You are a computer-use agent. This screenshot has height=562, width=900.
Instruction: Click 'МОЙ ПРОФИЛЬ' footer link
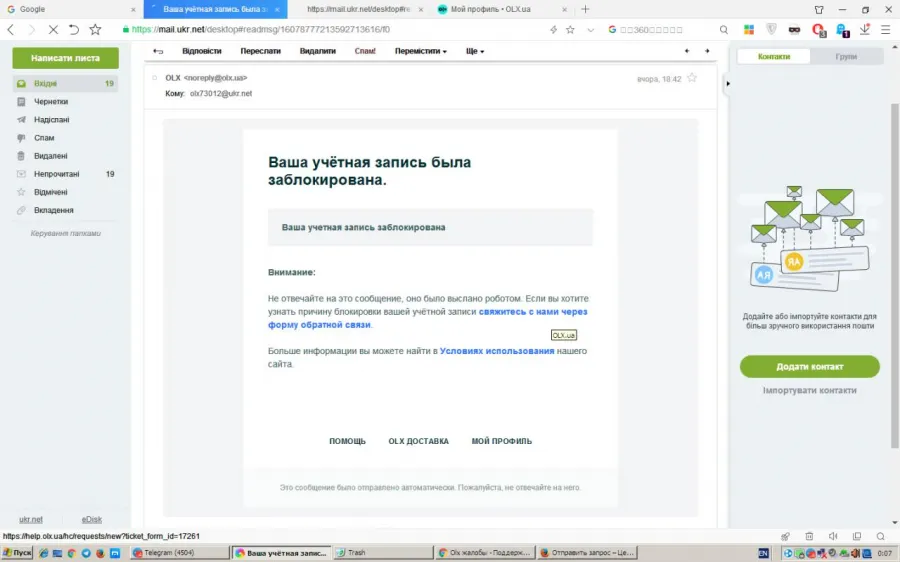click(502, 441)
